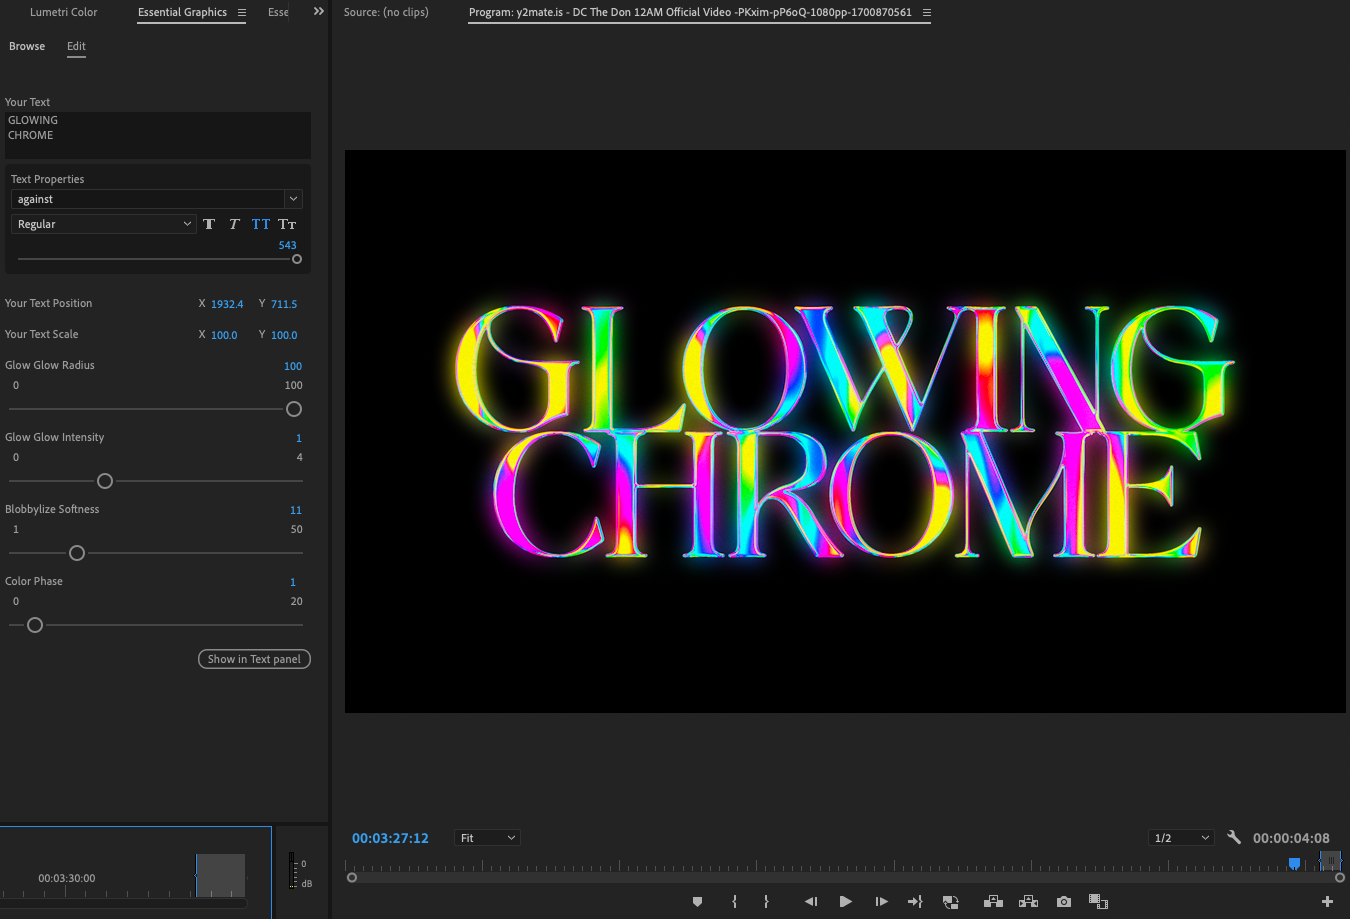1350x919 pixels.
Task: Disable the All Caps text style
Action: click(261, 224)
